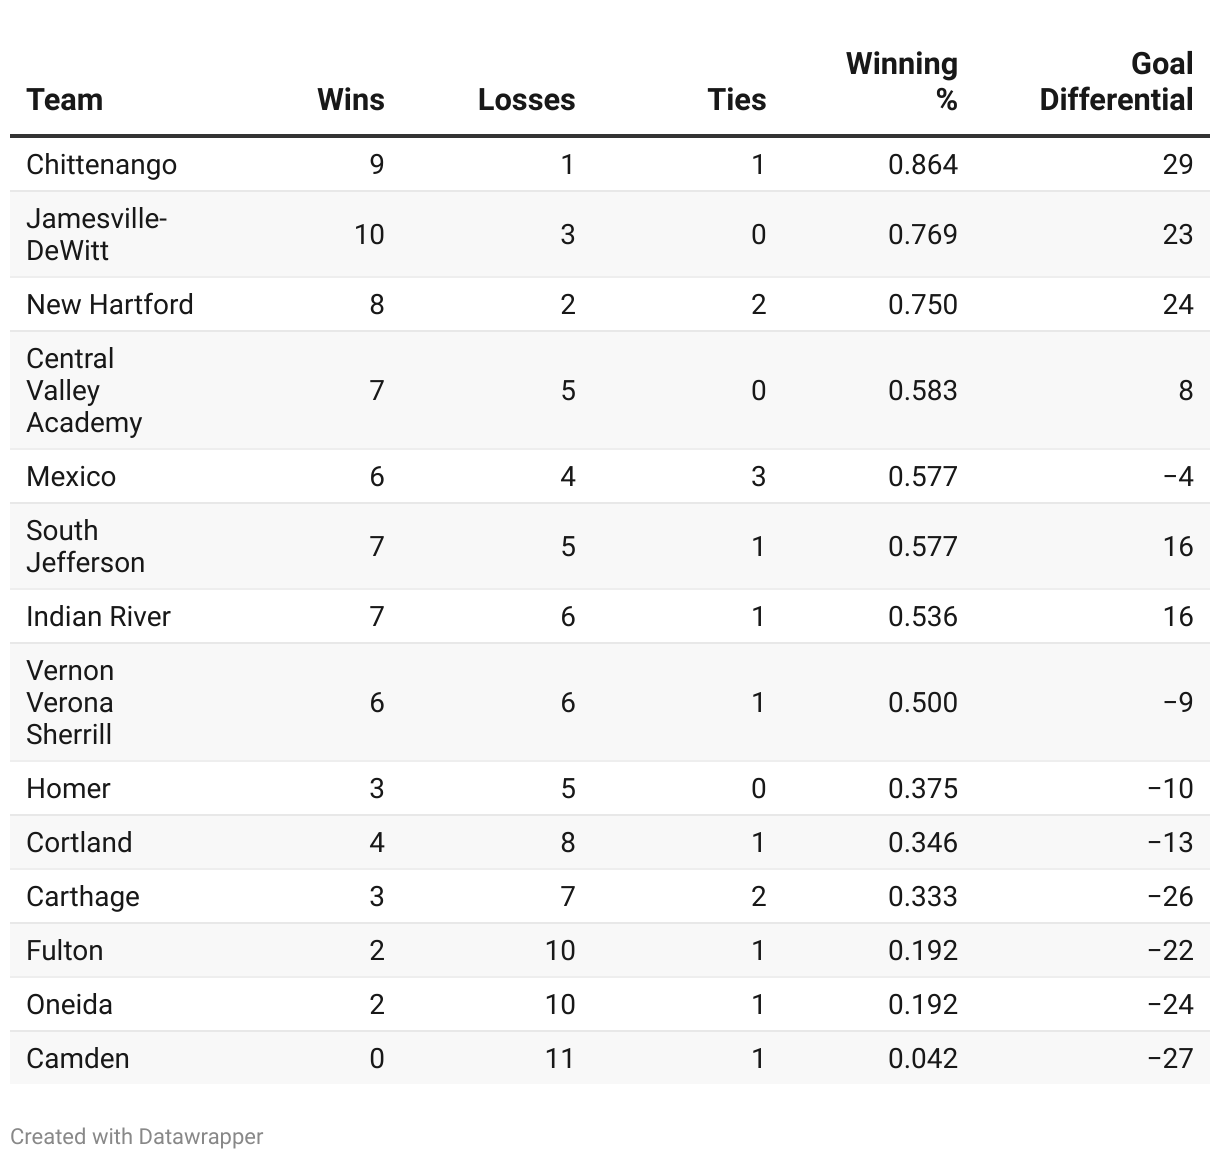1220x1160 pixels.
Task: Select the Oneida team name
Action: 69,1004
